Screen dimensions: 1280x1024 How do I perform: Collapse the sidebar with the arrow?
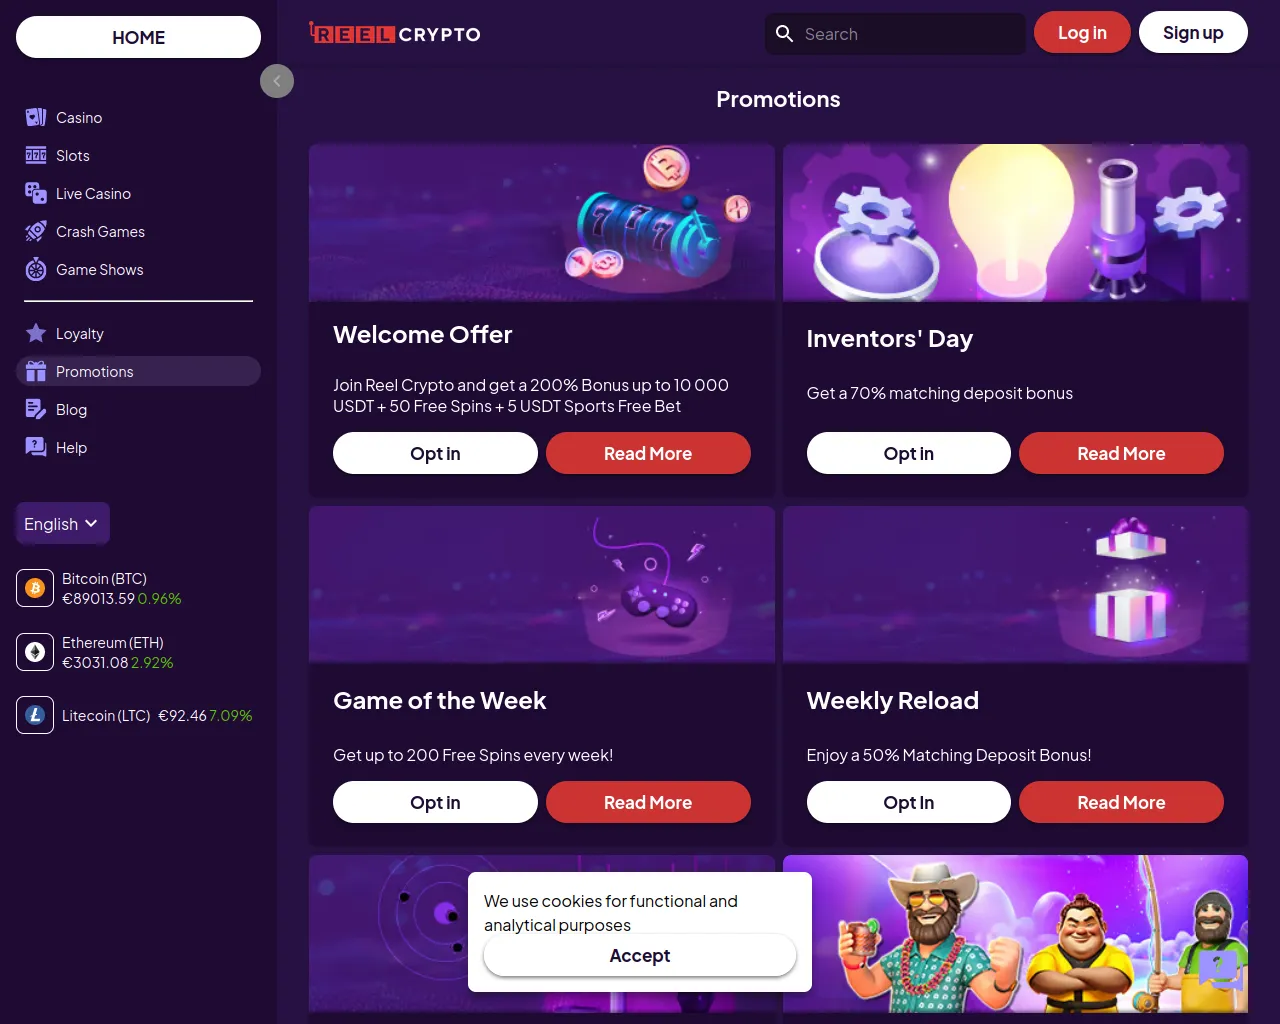277,81
